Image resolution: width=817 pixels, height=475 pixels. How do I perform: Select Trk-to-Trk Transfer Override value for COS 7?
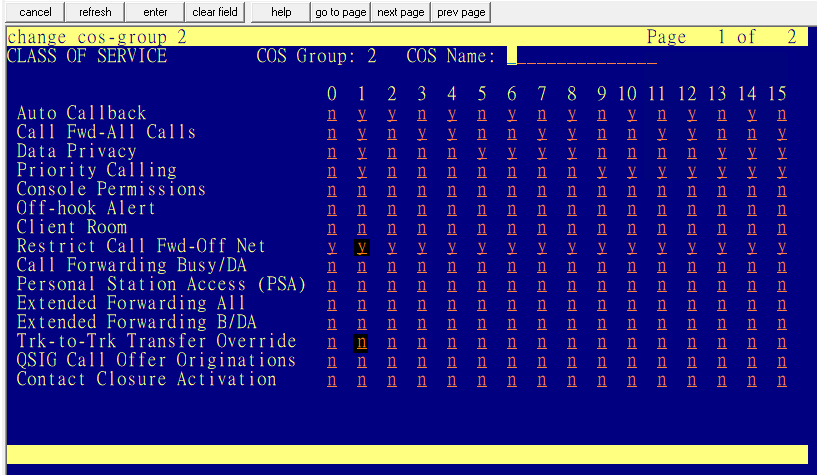[x=542, y=342]
